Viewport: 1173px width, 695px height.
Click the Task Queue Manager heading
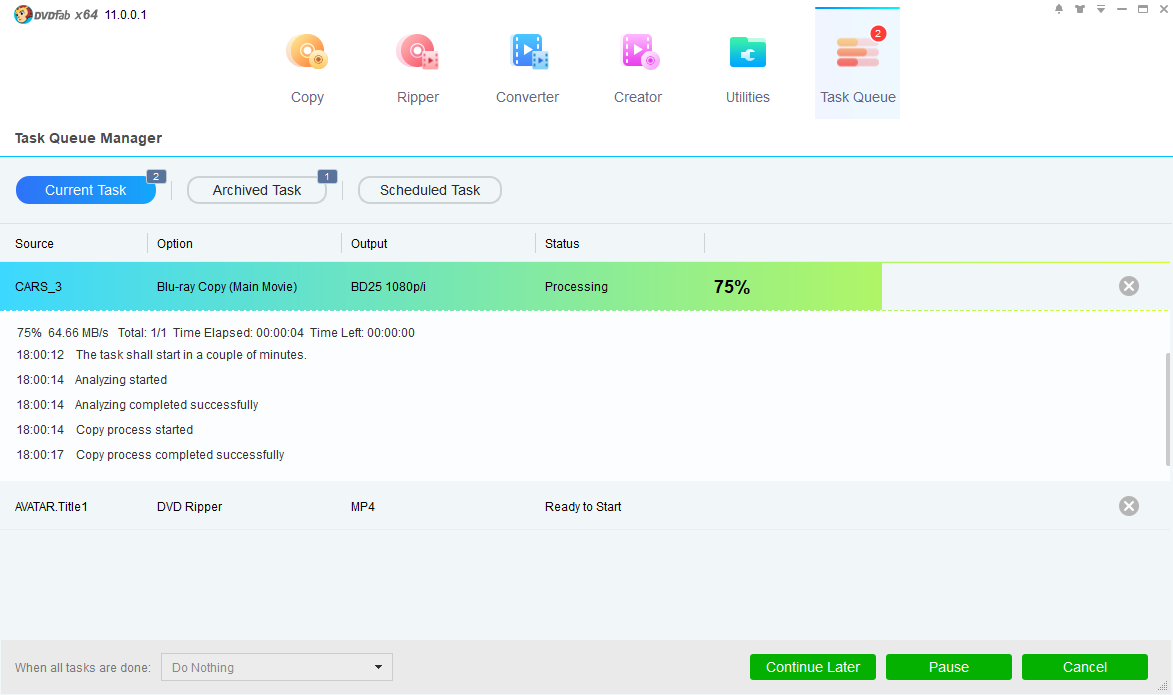coord(88,138)
